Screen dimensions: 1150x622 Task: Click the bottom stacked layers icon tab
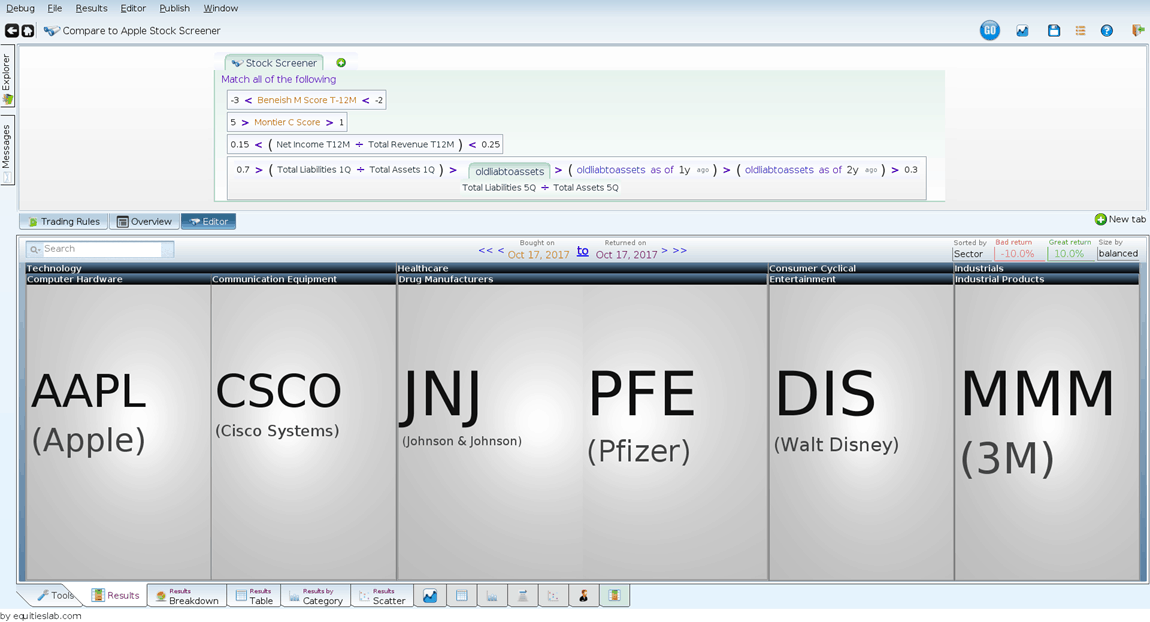[523, 596]
